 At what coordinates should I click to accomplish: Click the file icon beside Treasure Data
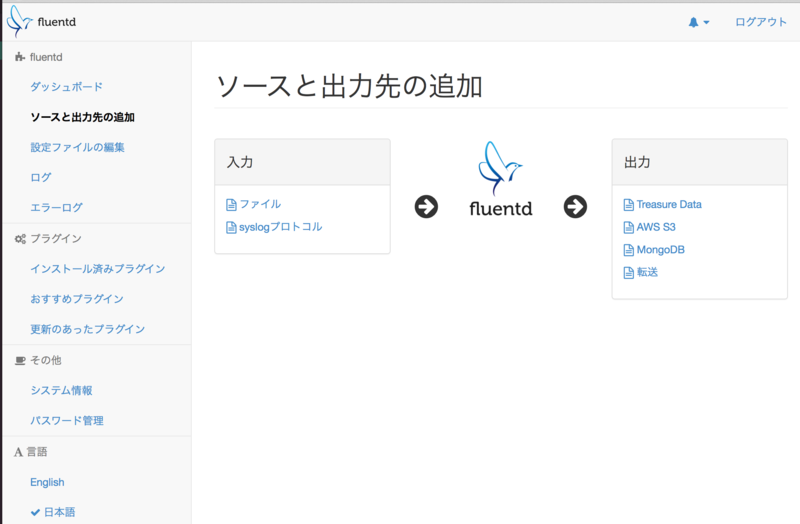(629, 205)
